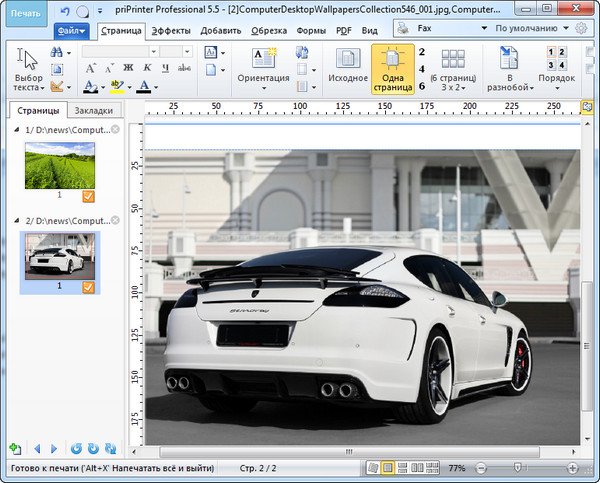
Task: Select the green field page thumbnail
Action: [60, 165]
